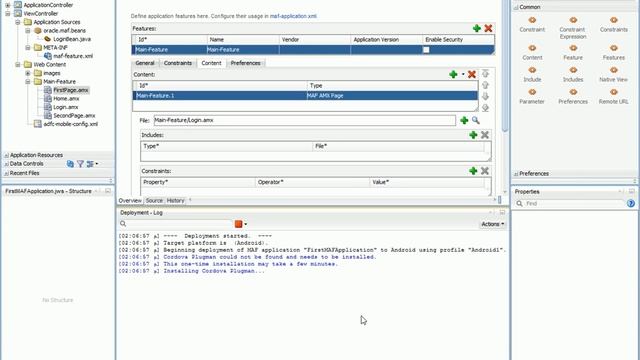Expand the Recent Files panel

coord(6,173)
